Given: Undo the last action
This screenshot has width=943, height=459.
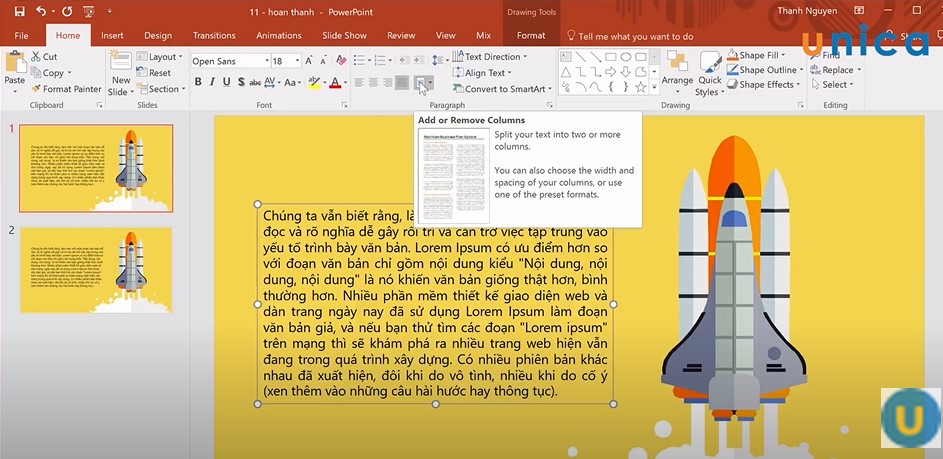Looking at the screenshot, I should [x=40, y=11].
